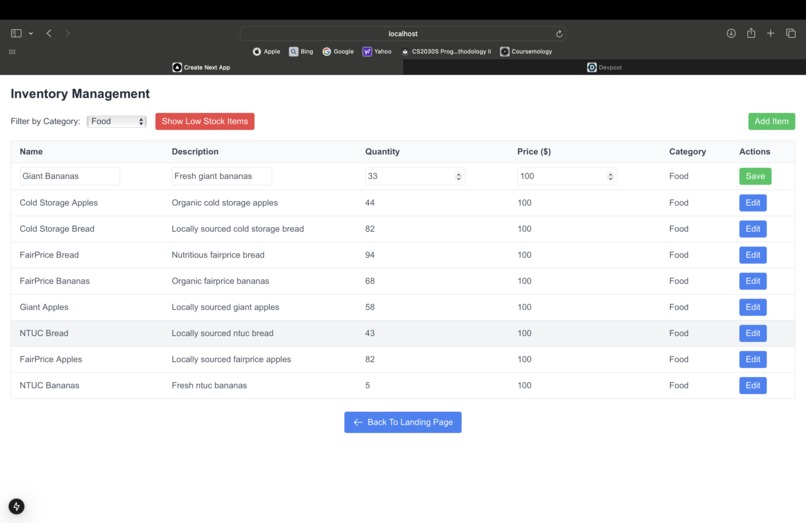Adjust the quantity stepper arrows
The height and width of the screenshot is (523, 806).
459,176
